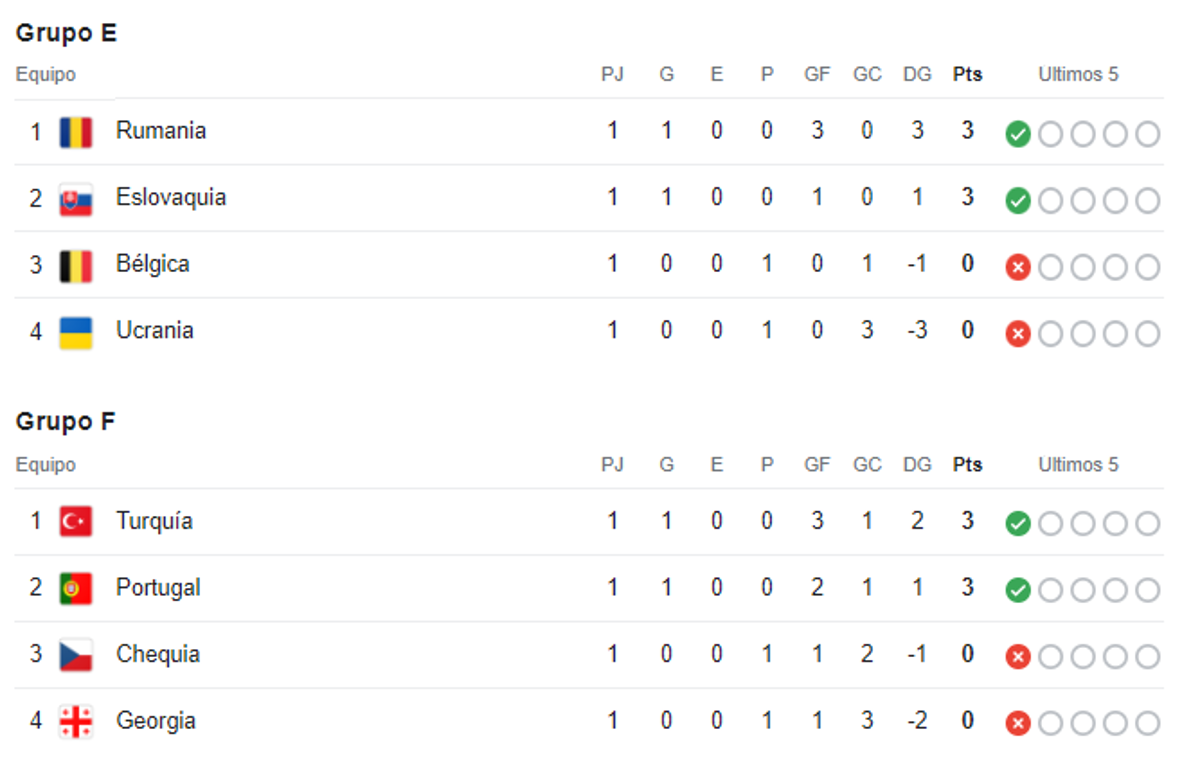The image size is (1200, 779).
Task: Click the Grupo F DG column header
Action: click(917, 465)
